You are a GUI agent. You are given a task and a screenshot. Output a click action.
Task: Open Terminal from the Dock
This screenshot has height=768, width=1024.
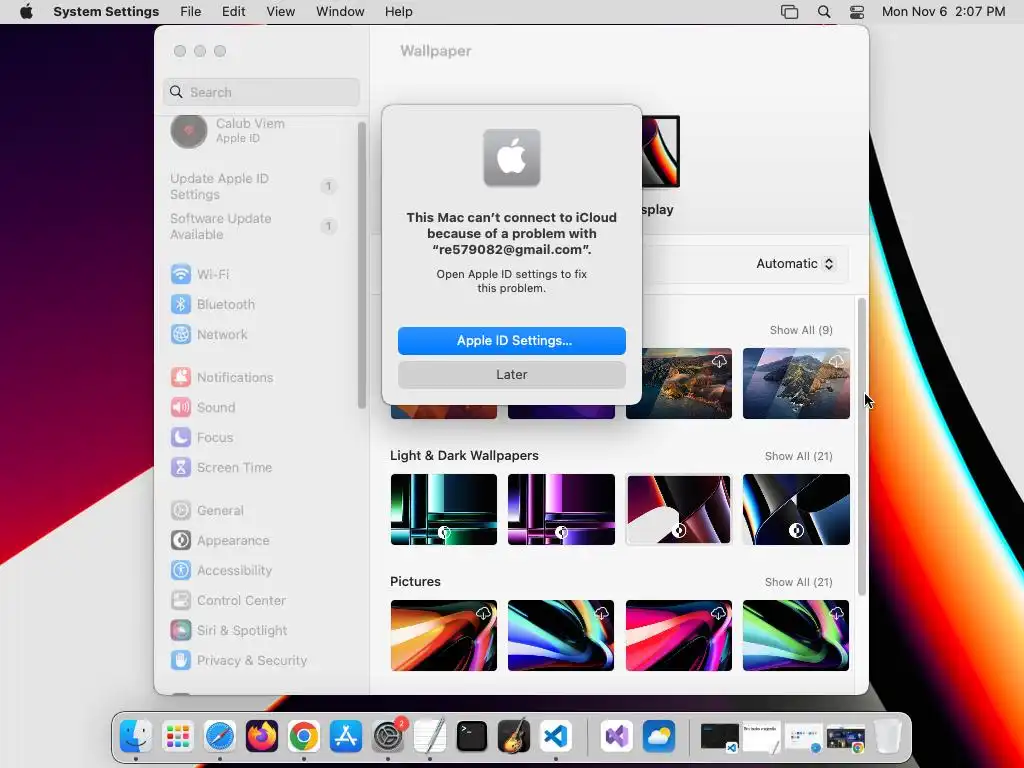tap(472, 737)
